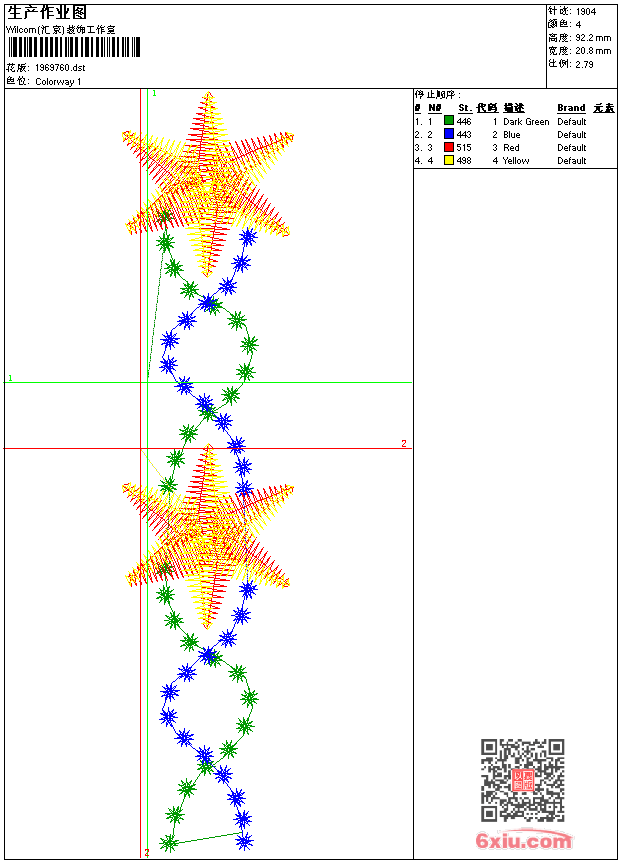Click the green '1' marker atop the vertical guide
This screenshot has height=860, width=620.
(154, 94)
